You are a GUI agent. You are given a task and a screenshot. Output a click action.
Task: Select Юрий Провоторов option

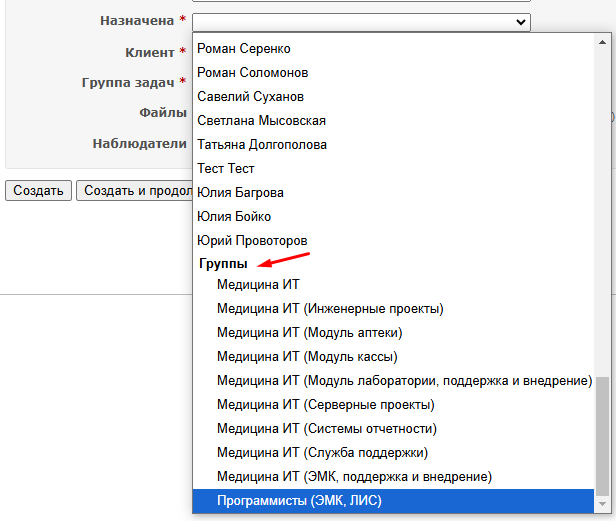coord(252,241)
